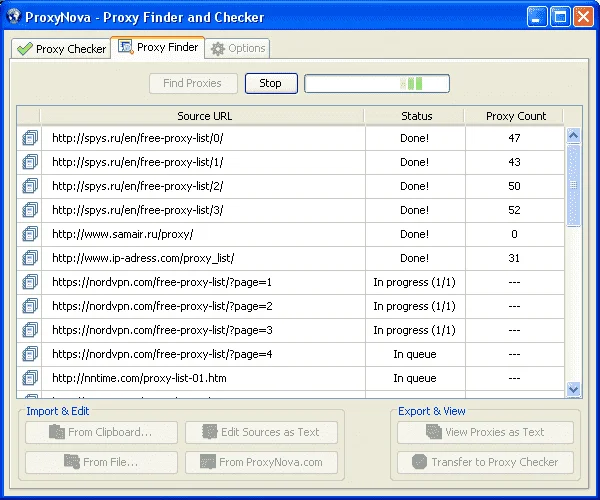The height and width of the screenshot is (500, 600).
Task: Click the page icon for spys.ru free-proxy-list/3/ row
Action: 30,210
